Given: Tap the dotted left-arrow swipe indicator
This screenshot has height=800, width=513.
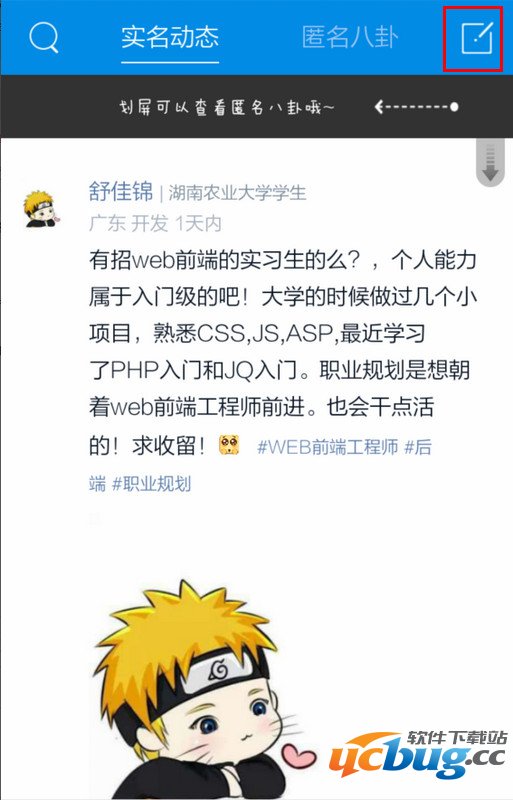Looking at the screenshot, I should pos(416,107).
